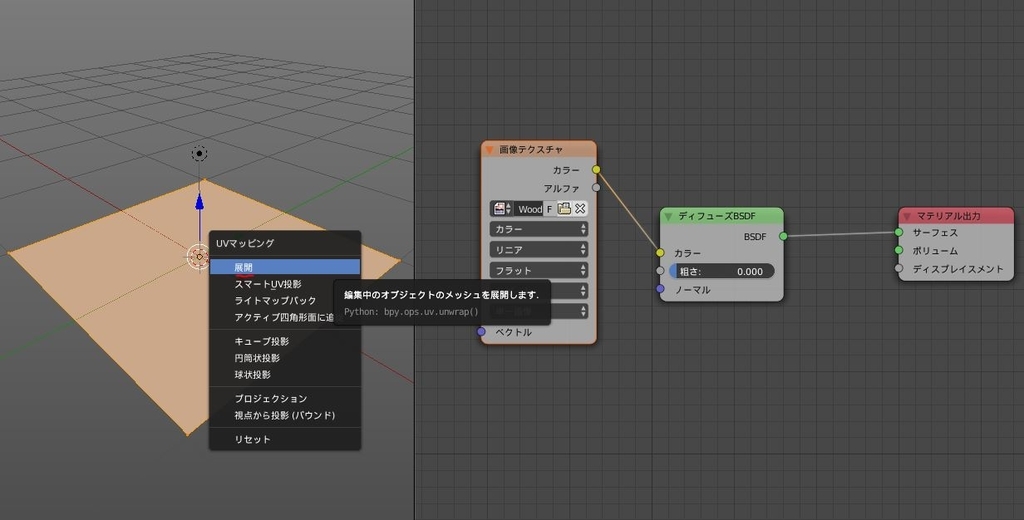Image resolution: width=1024 pixels, height=520 pixels.
Task: Click the gray アルファ output socket
Action: (596, 187)
